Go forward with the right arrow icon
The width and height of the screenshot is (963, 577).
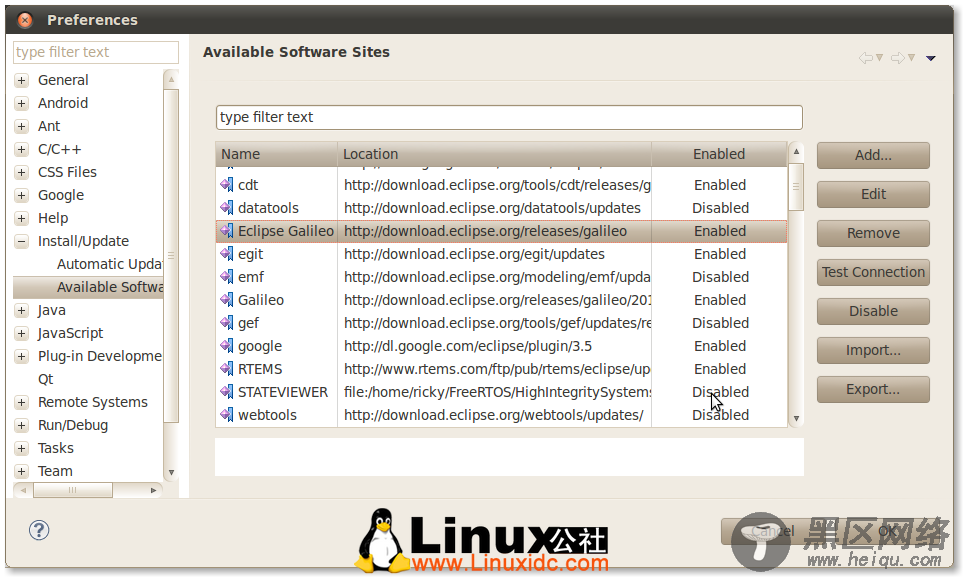897,58
